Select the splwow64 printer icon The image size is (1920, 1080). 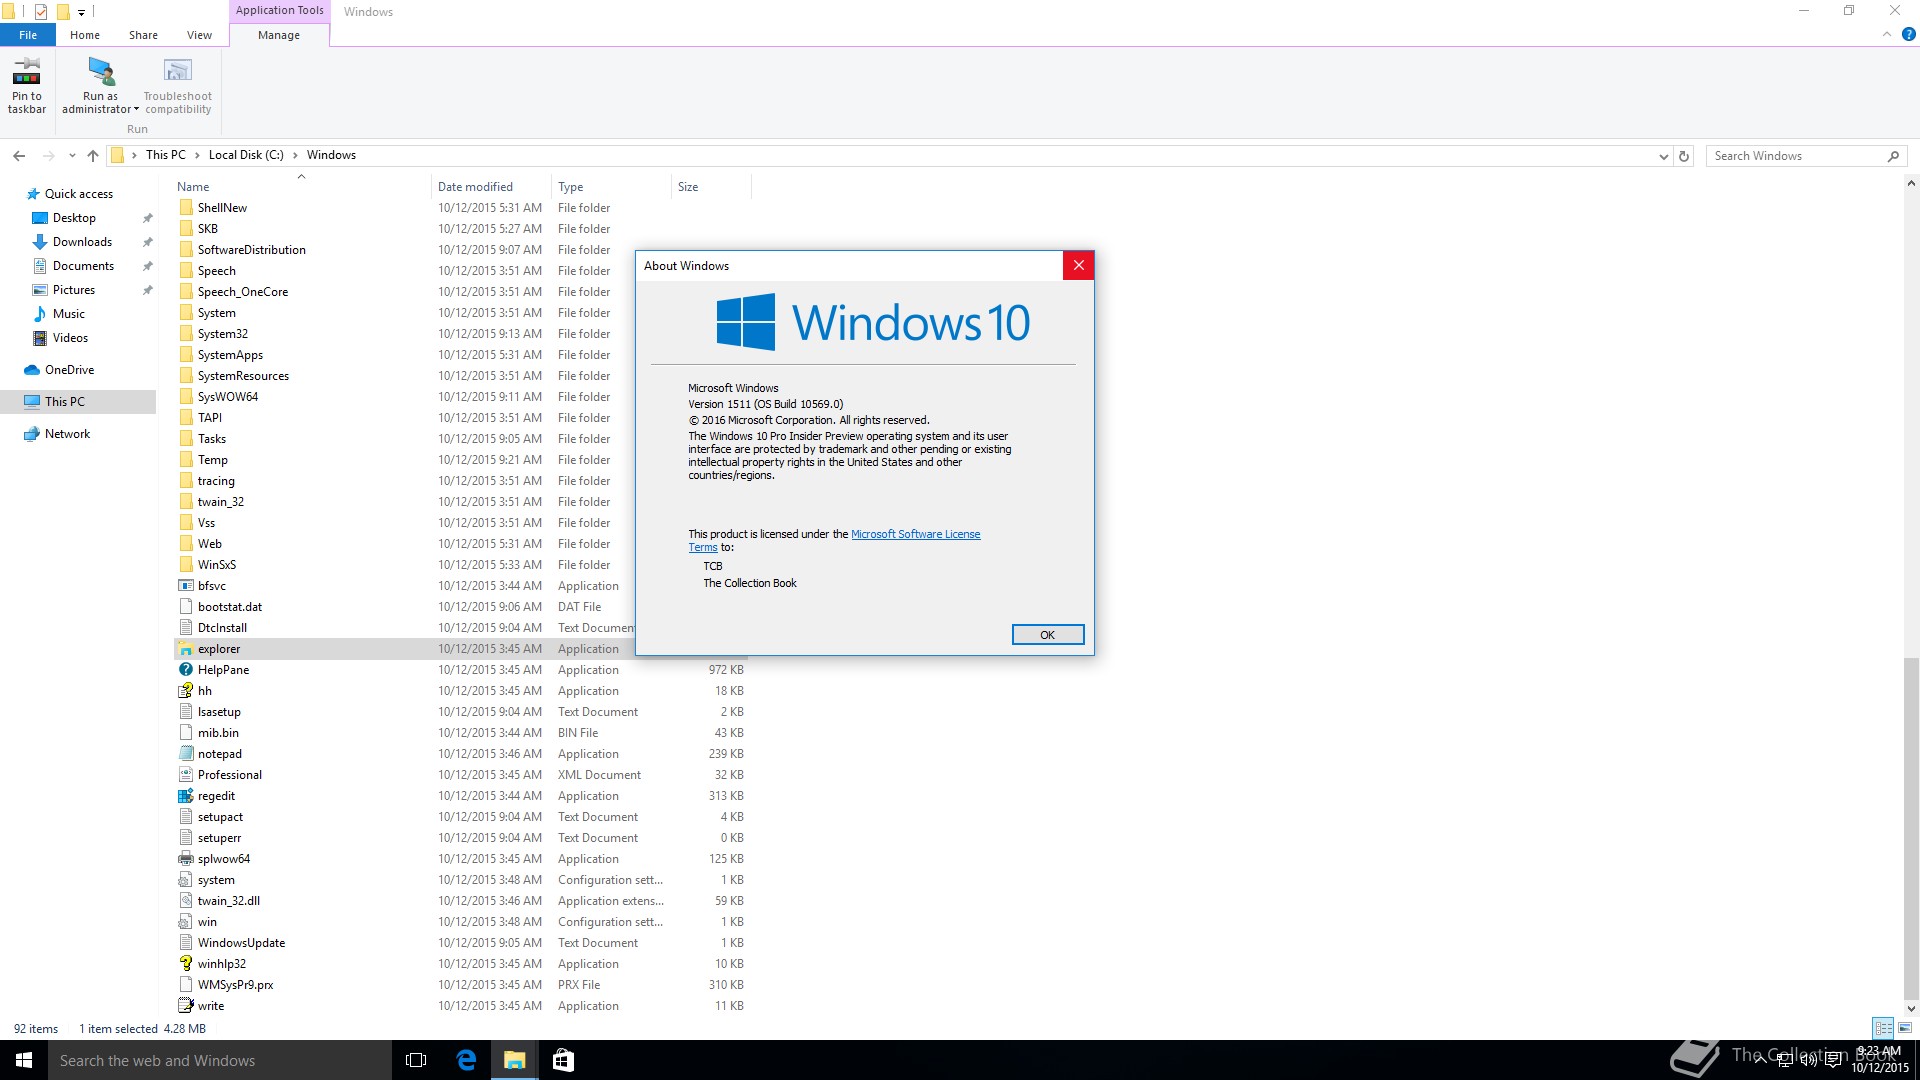click(x=185, y=859)
